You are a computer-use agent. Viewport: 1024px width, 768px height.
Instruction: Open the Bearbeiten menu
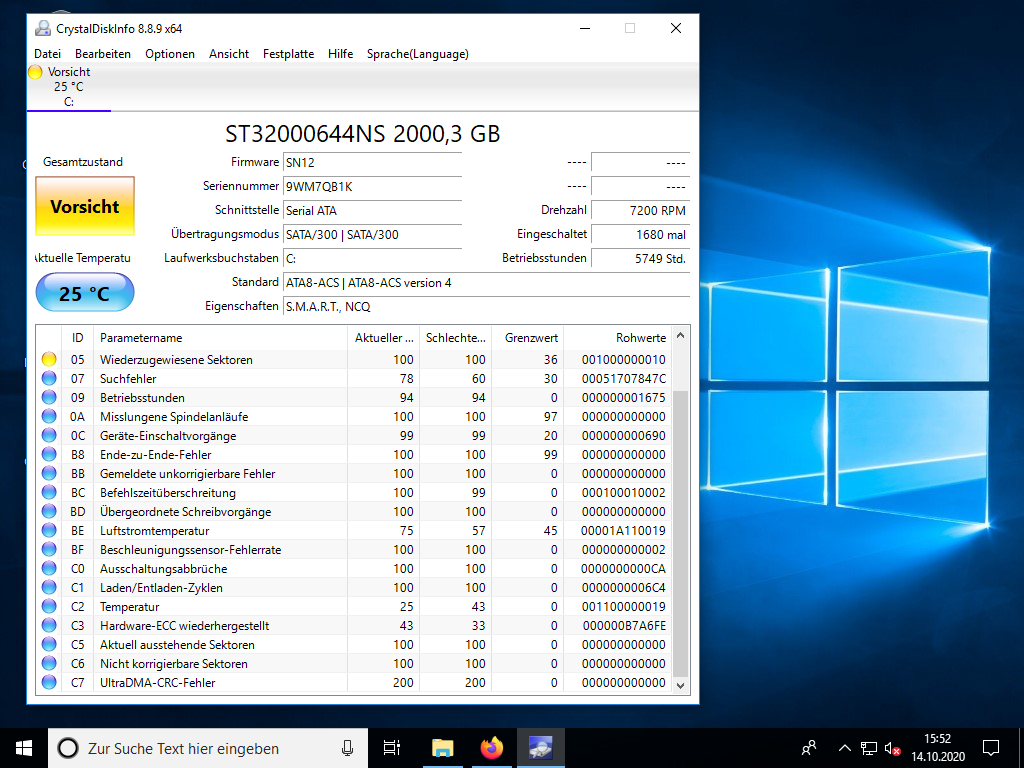click(103, 54)
